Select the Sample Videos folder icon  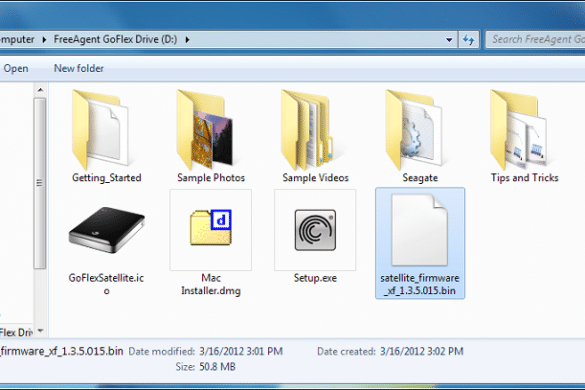(x=308, y=130)
